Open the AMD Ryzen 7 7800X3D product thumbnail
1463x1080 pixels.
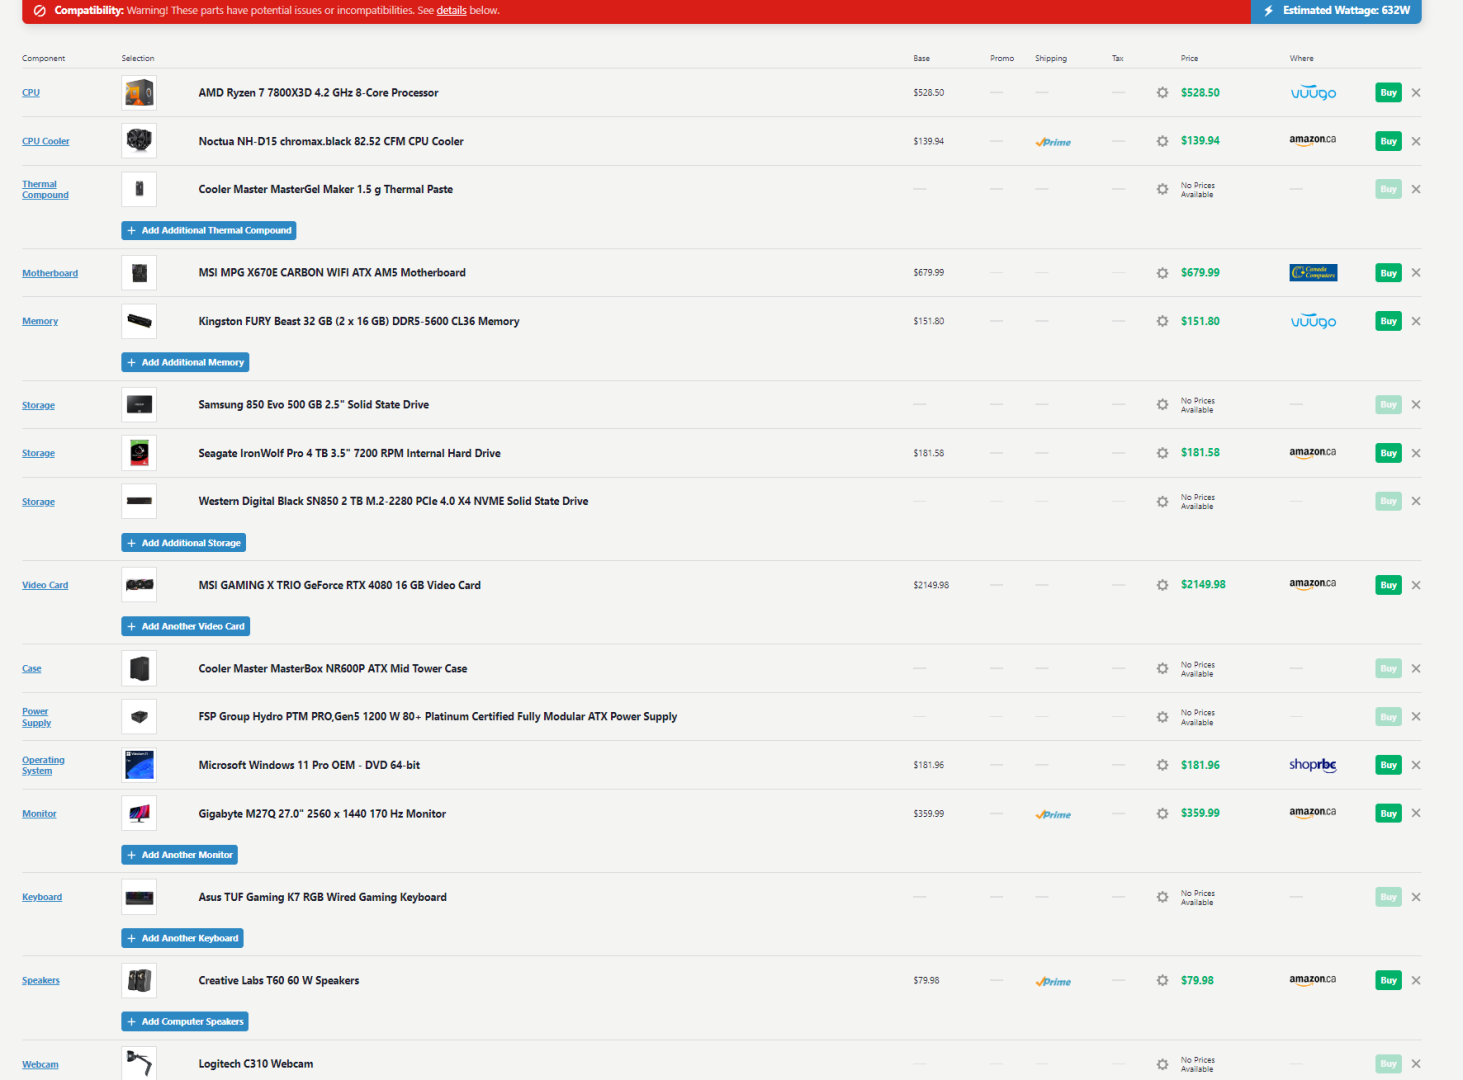[x=139, y=93]
